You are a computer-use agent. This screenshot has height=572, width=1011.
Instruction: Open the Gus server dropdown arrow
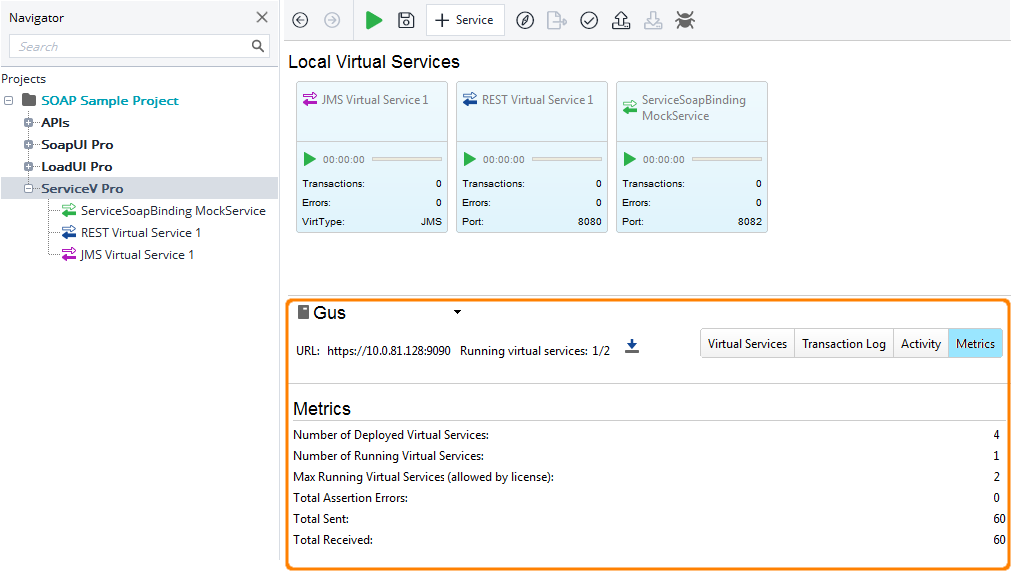click(x=457, y=312)
